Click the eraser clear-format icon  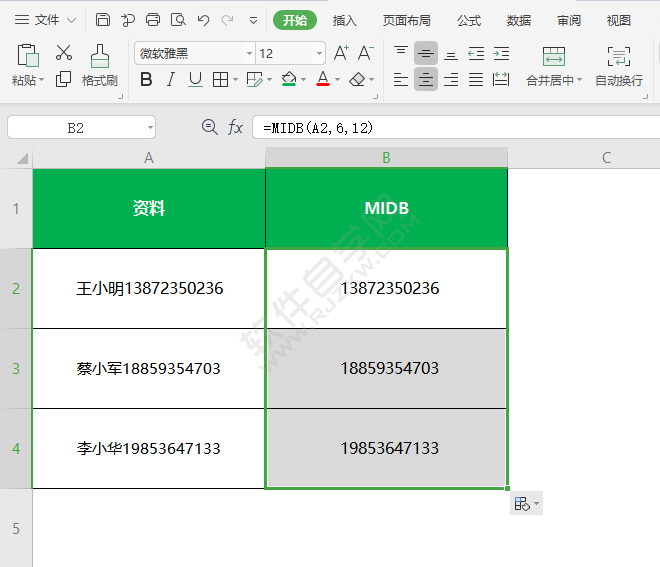coord(357,79)
